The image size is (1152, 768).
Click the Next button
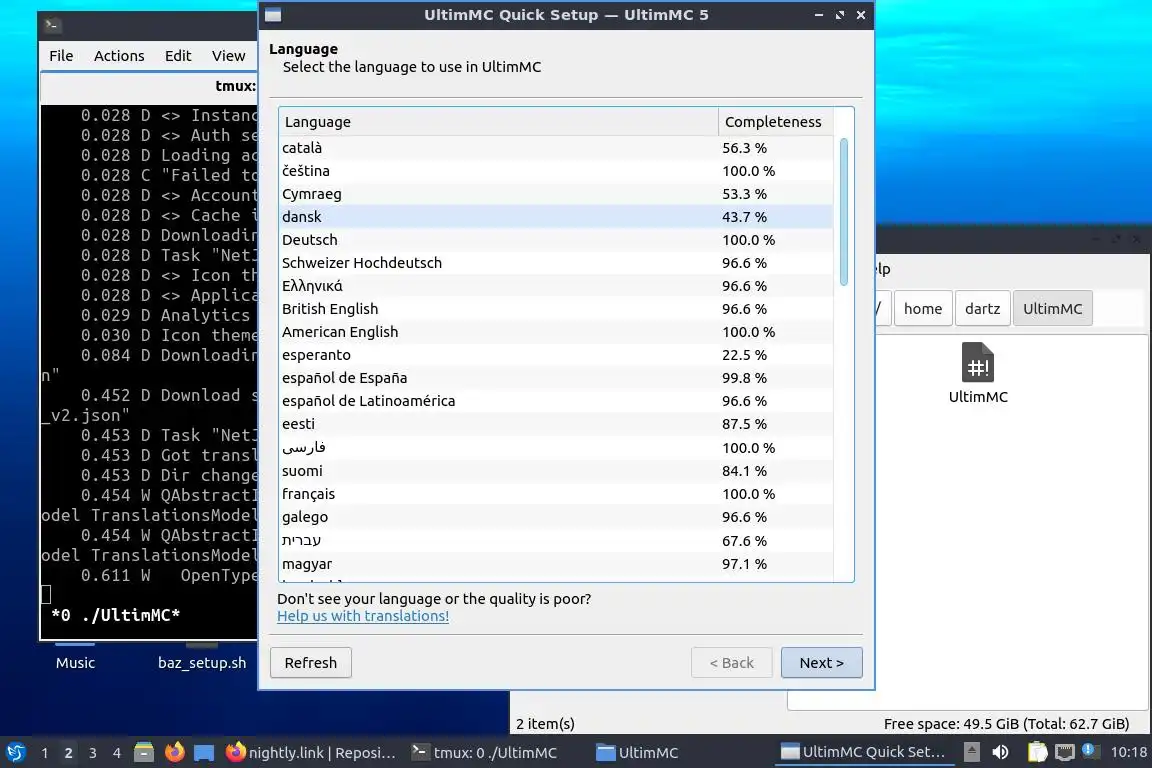tap(821, 663)
